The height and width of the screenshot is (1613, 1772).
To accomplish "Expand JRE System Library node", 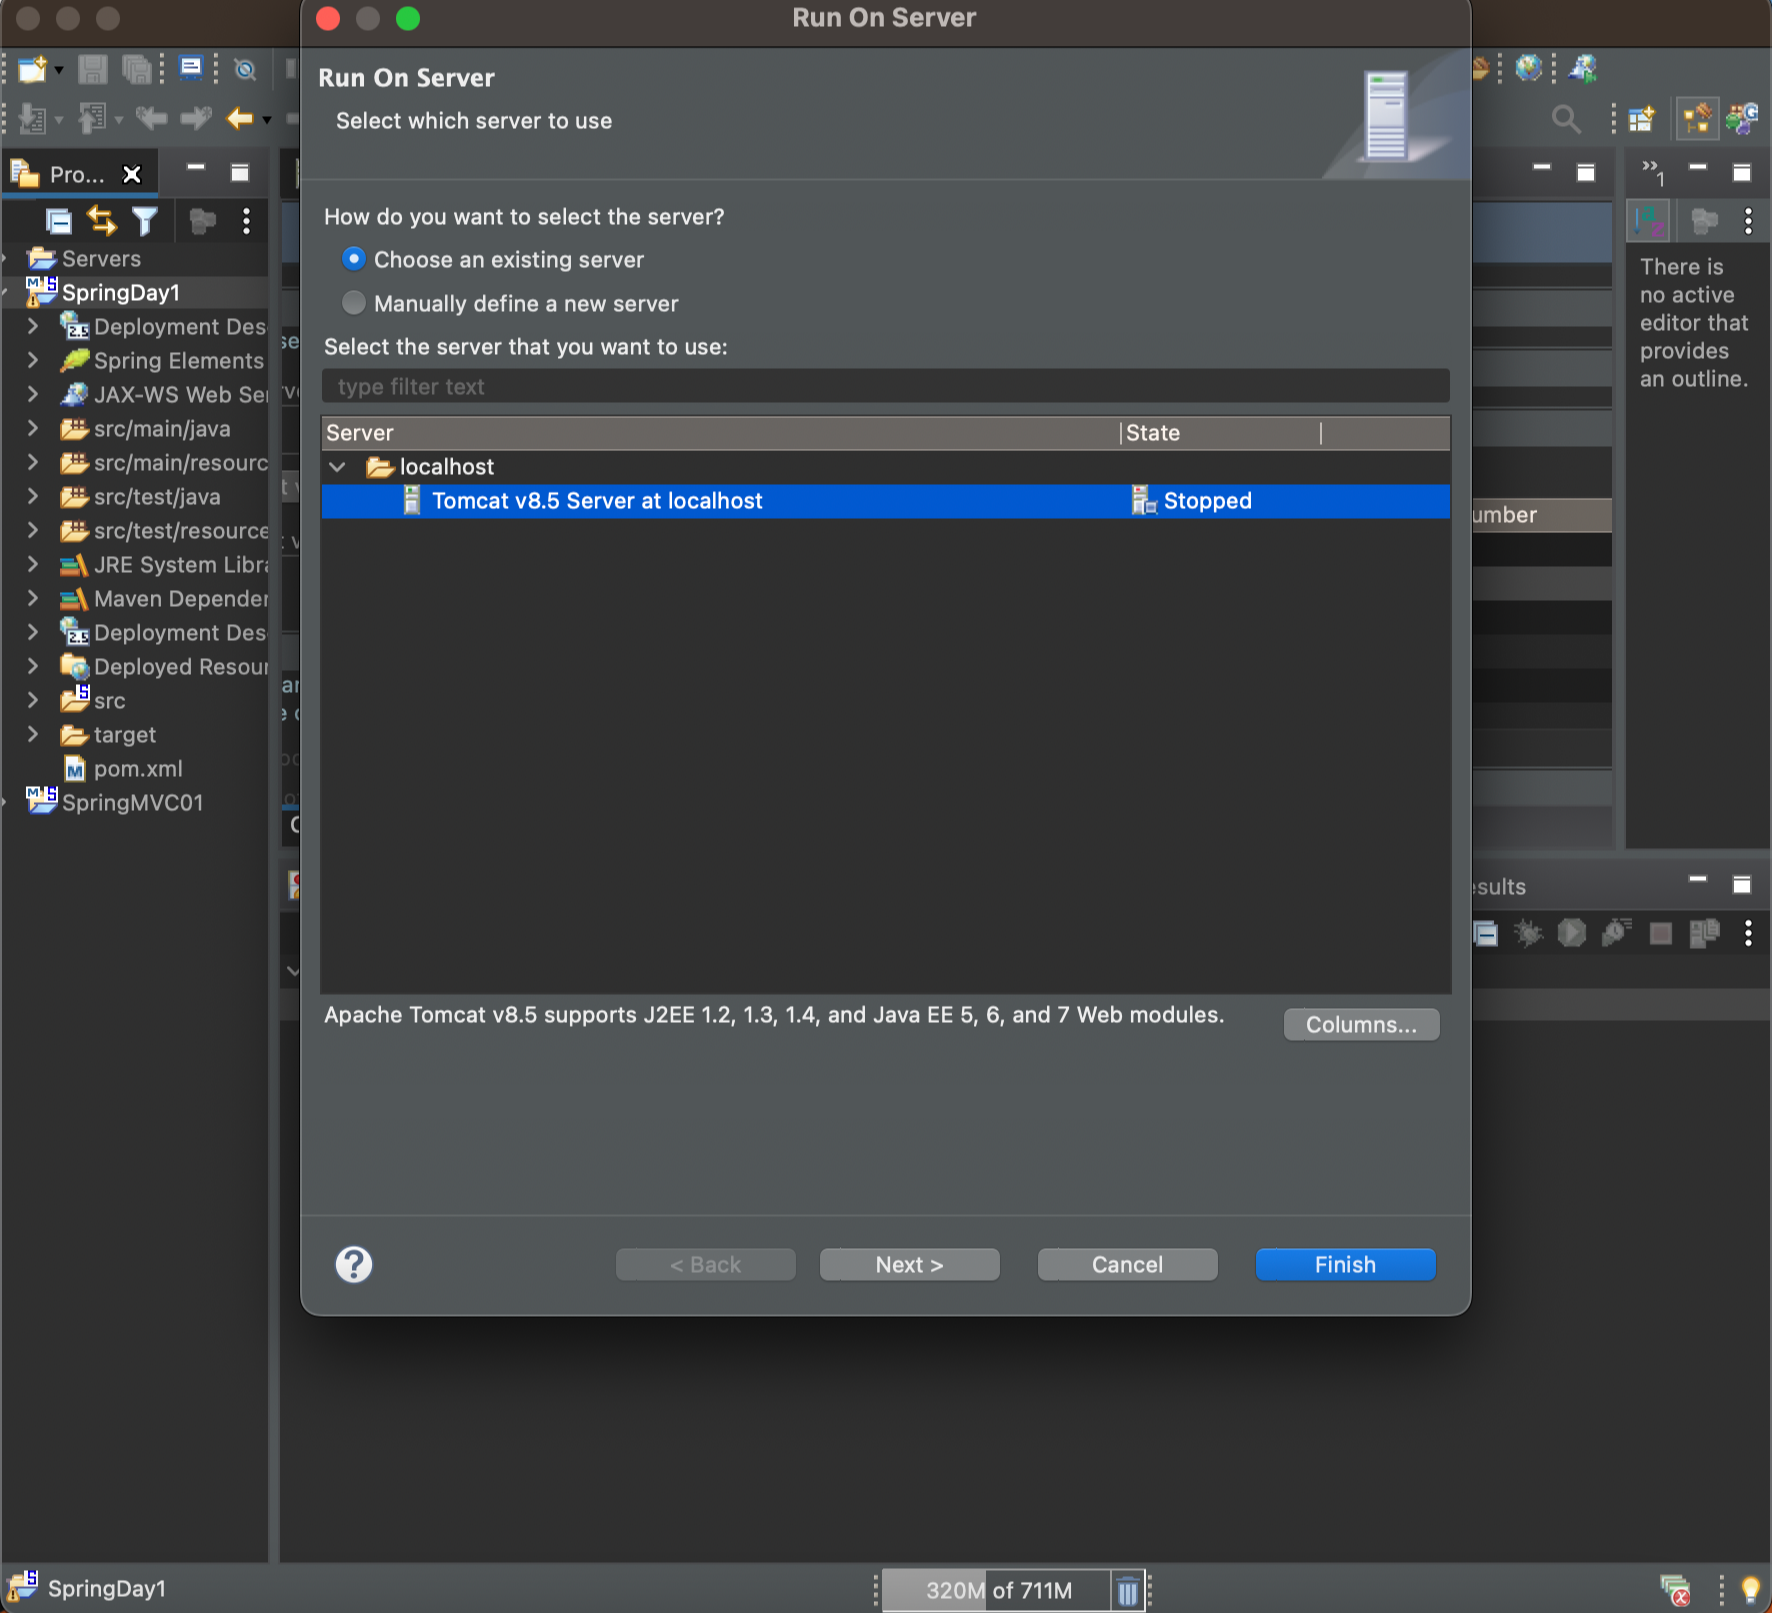I will [x=33, y=564].
